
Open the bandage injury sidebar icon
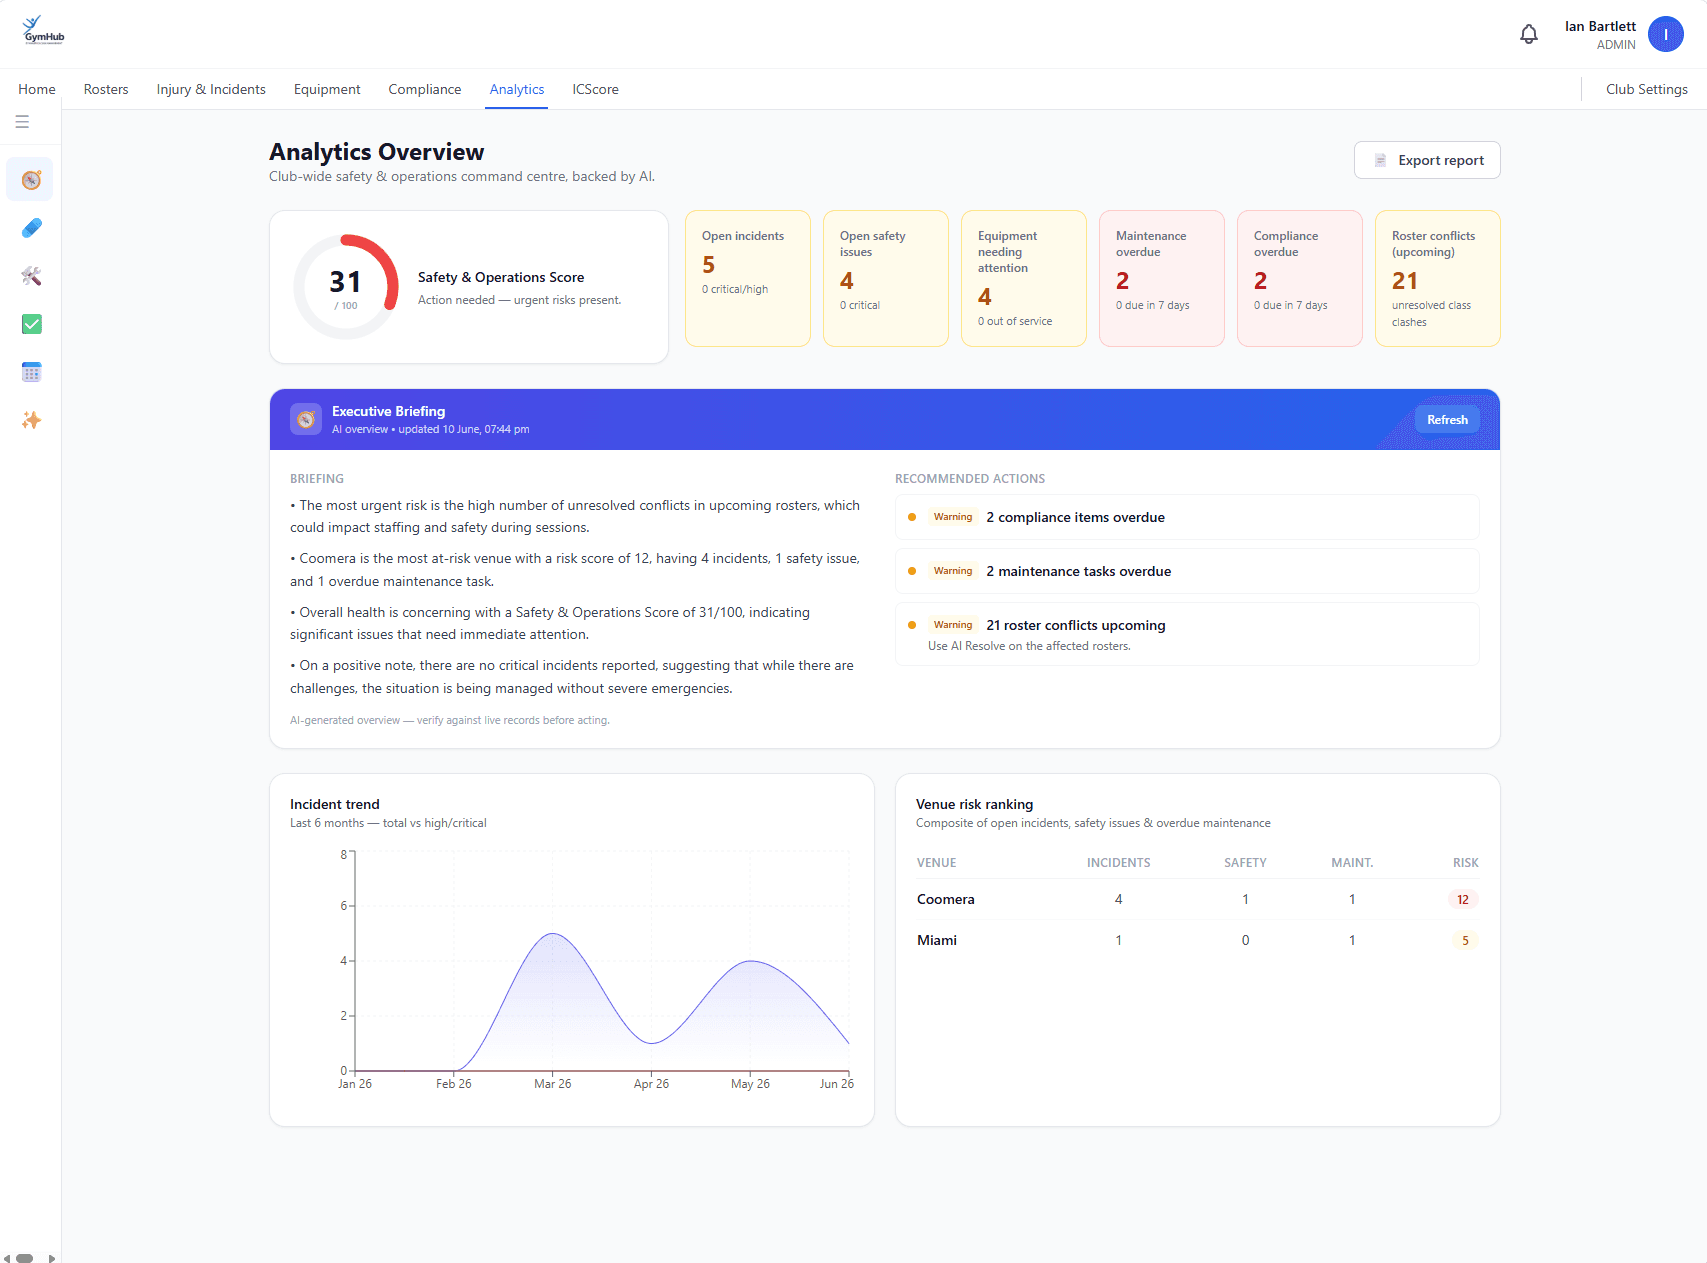[31, 228]
